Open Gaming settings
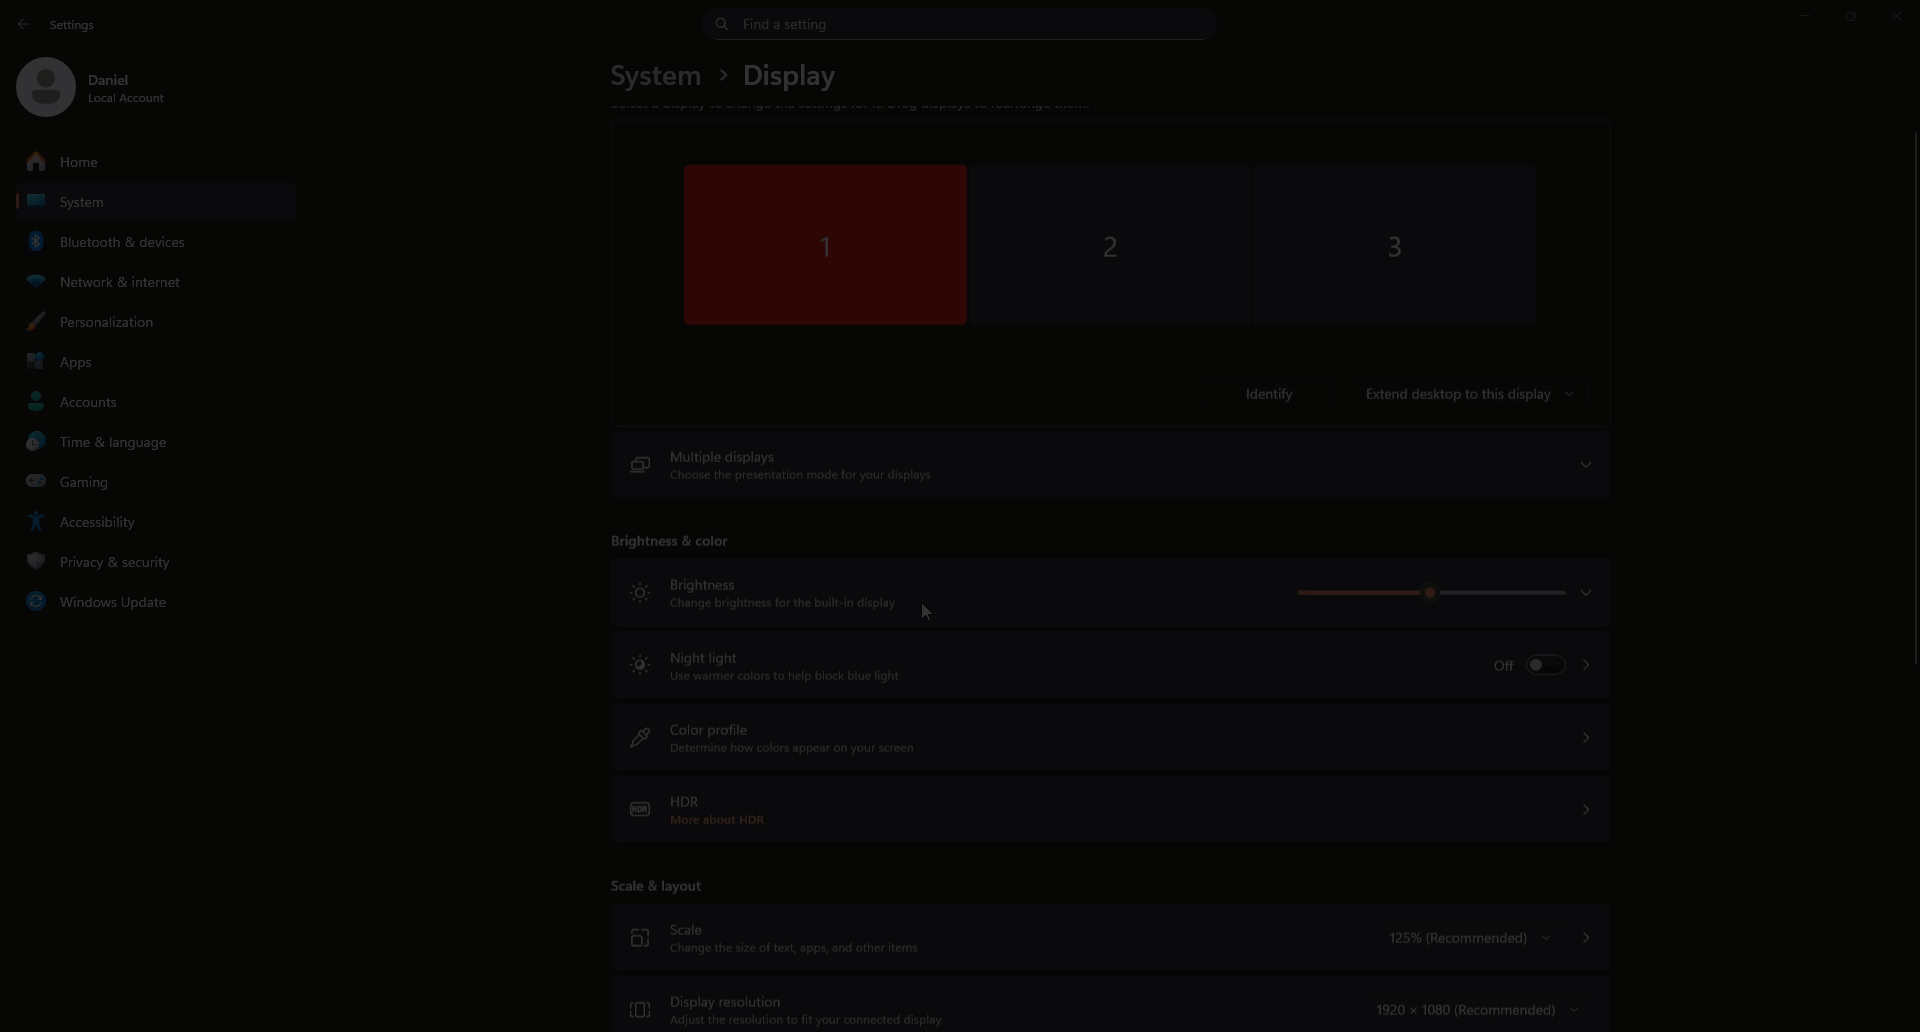 [84, 481]
